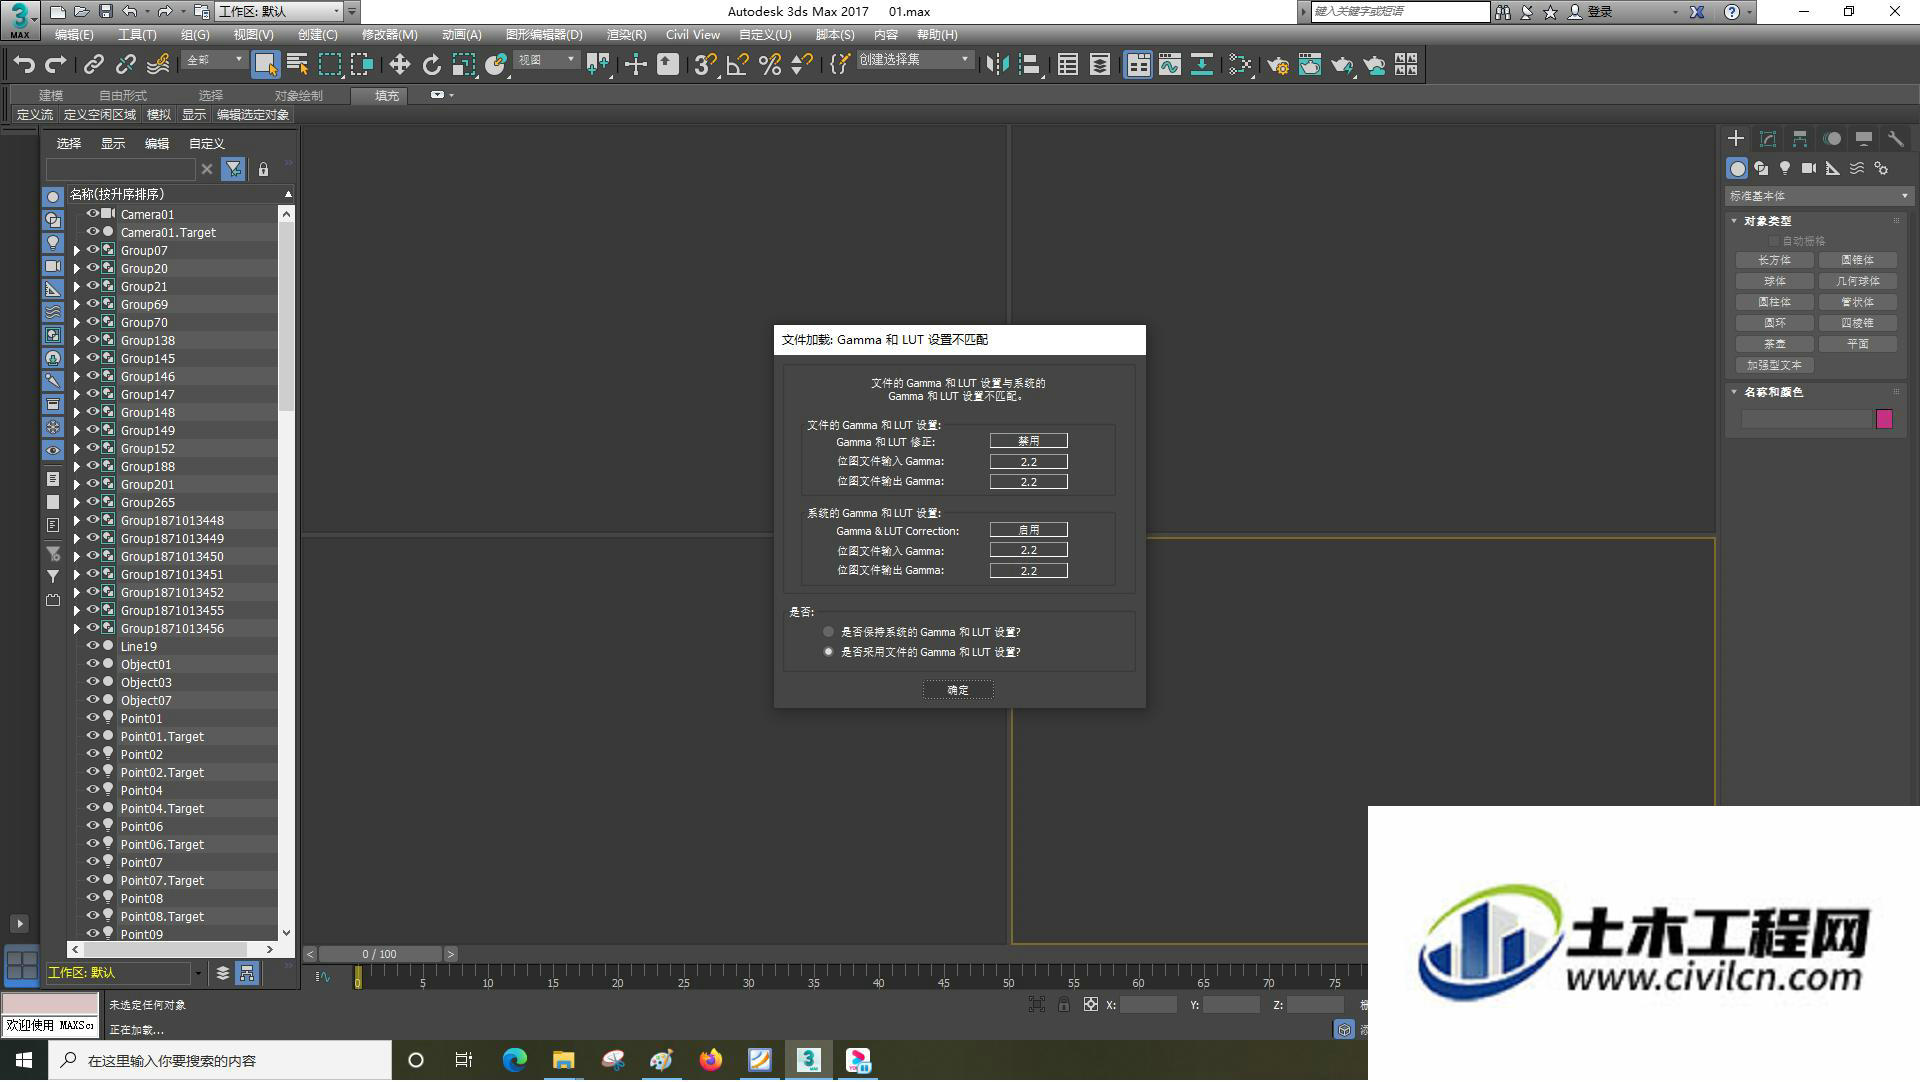Image resolution: width=1920 pixels, height=1082 pixels.
Task: Open the Utilities wrench panel tab
Action: (1895, 139)
